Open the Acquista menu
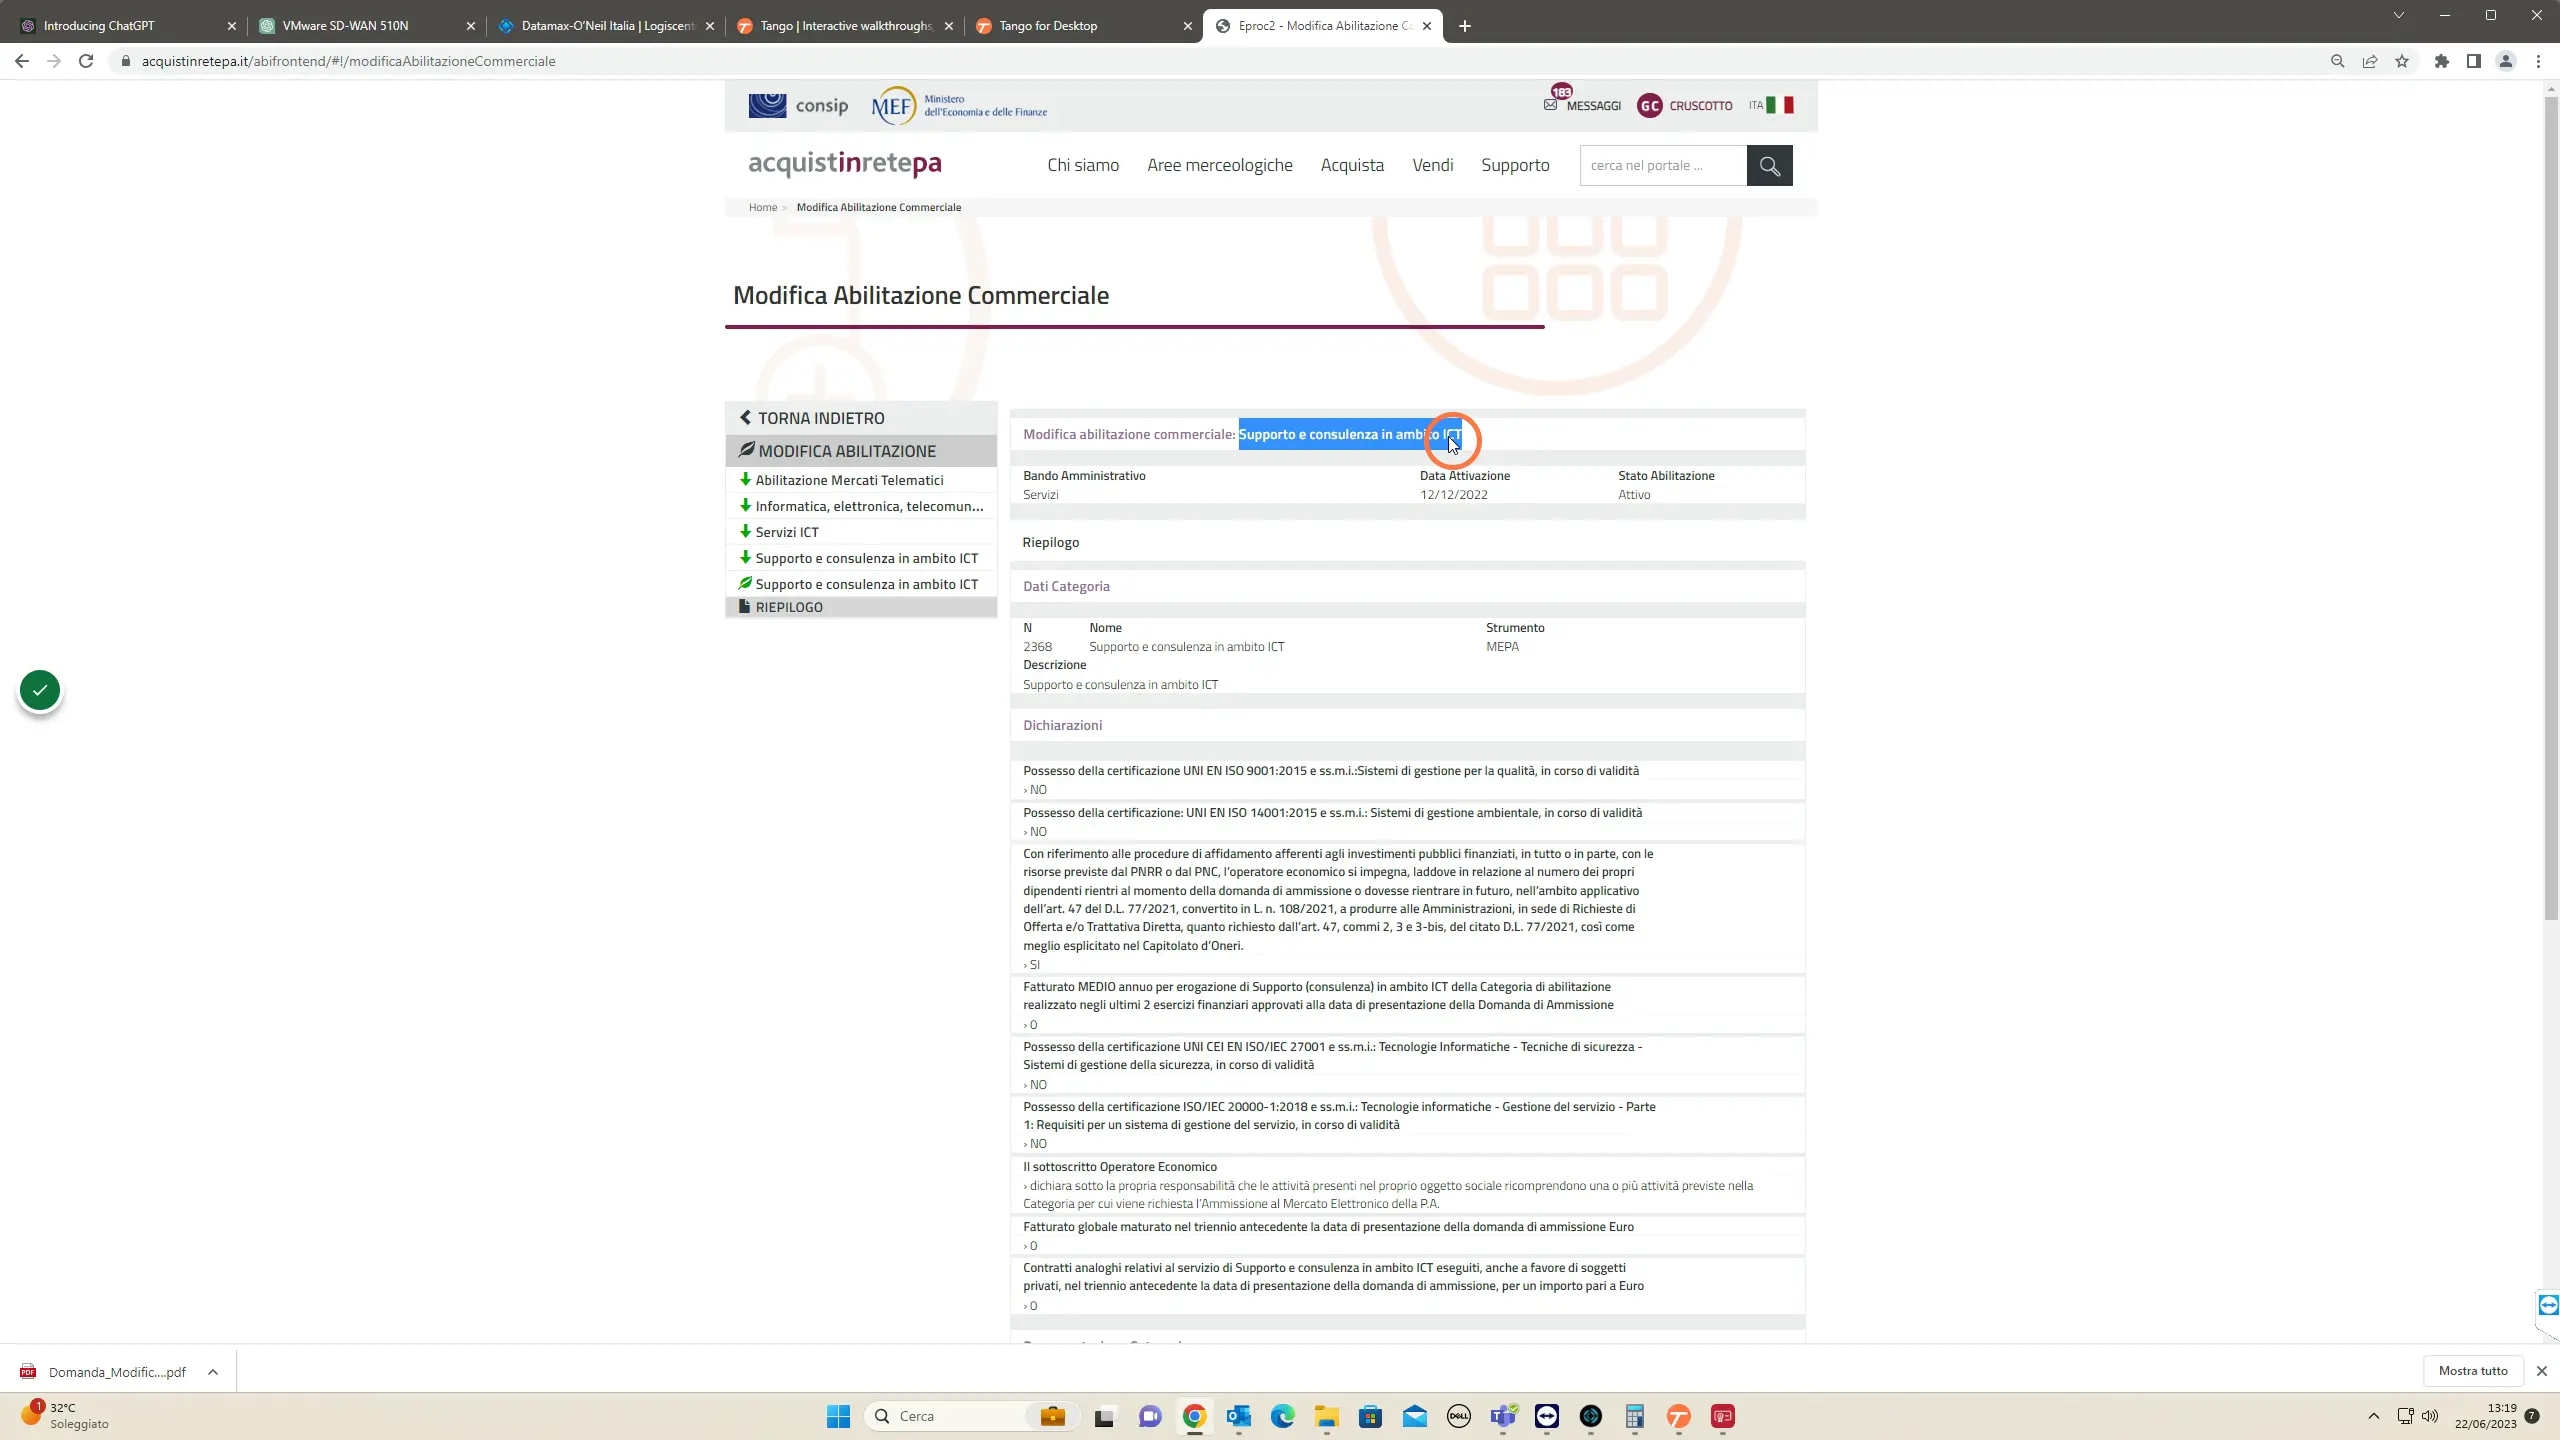The width and height of the screenshot is (2560, 1440). pyautogui.click(x=1352, y=165)
